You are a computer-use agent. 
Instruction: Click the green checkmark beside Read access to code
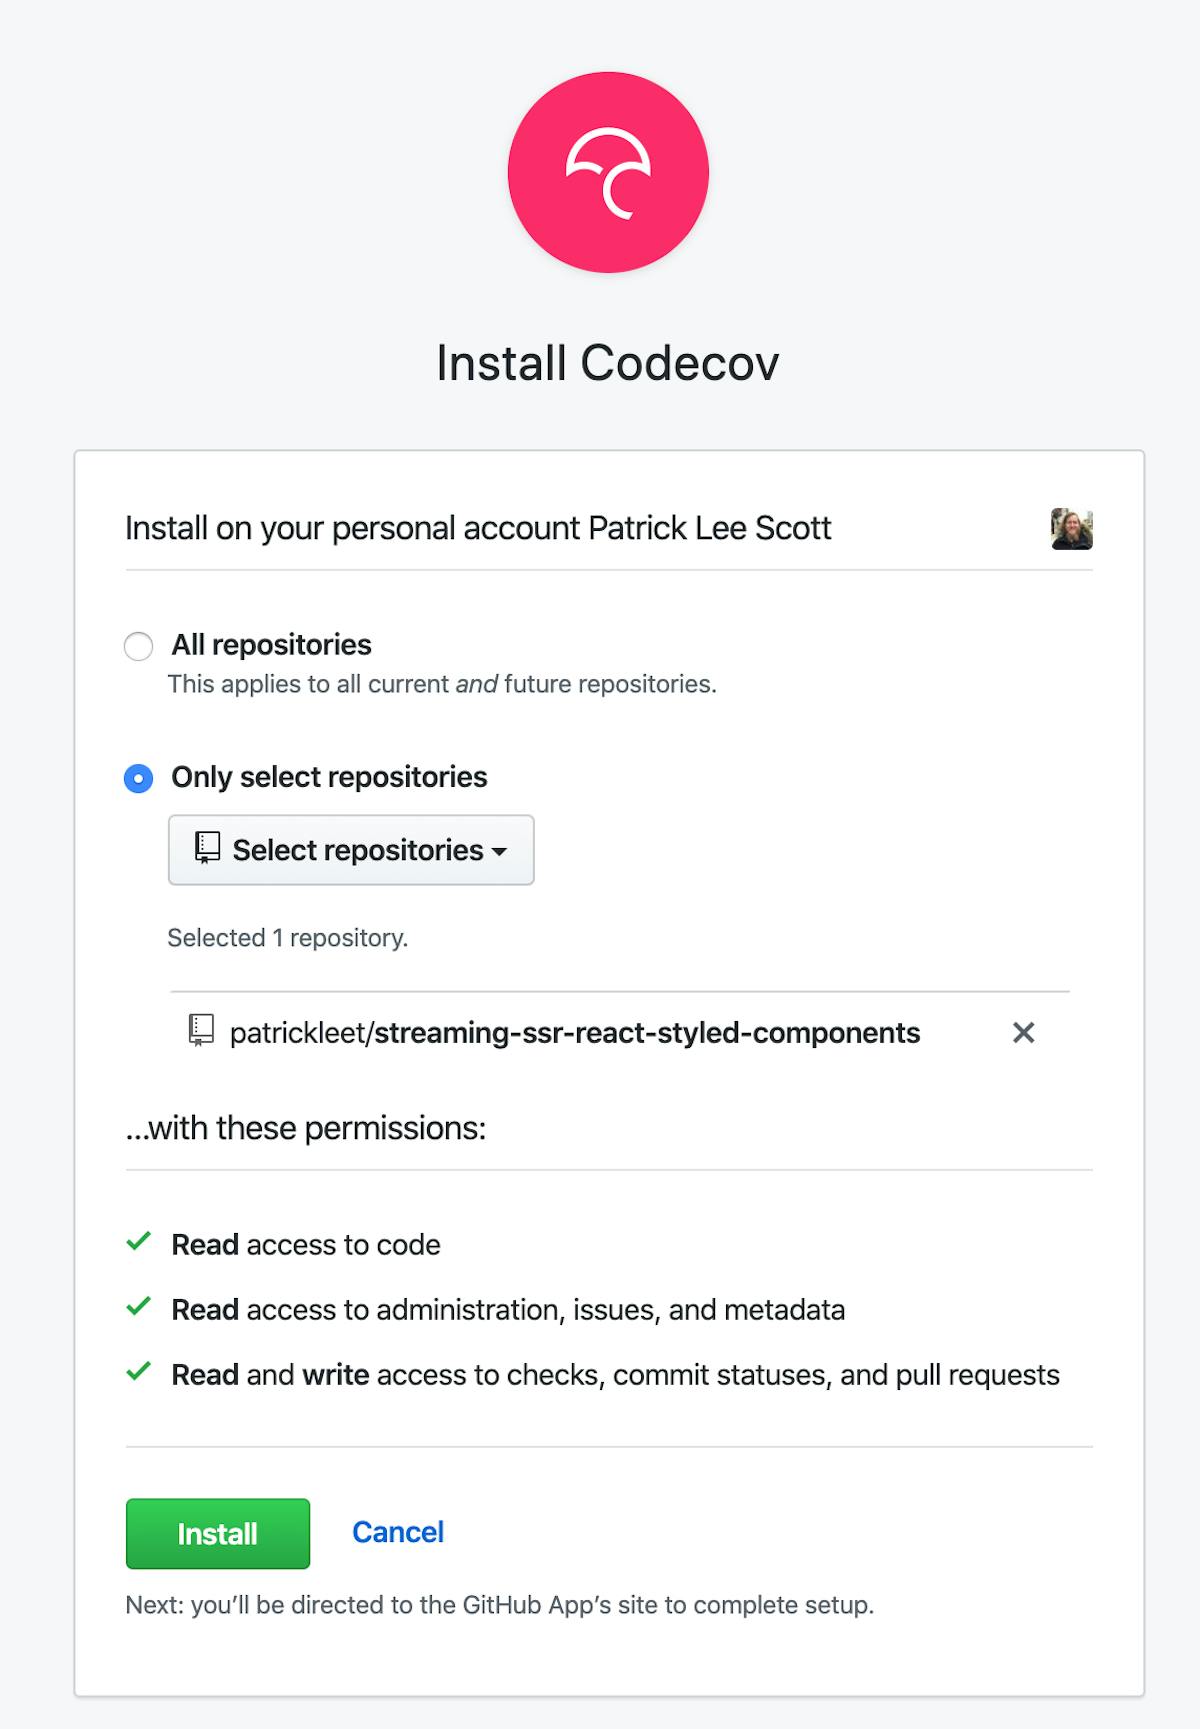point(139,1242)
